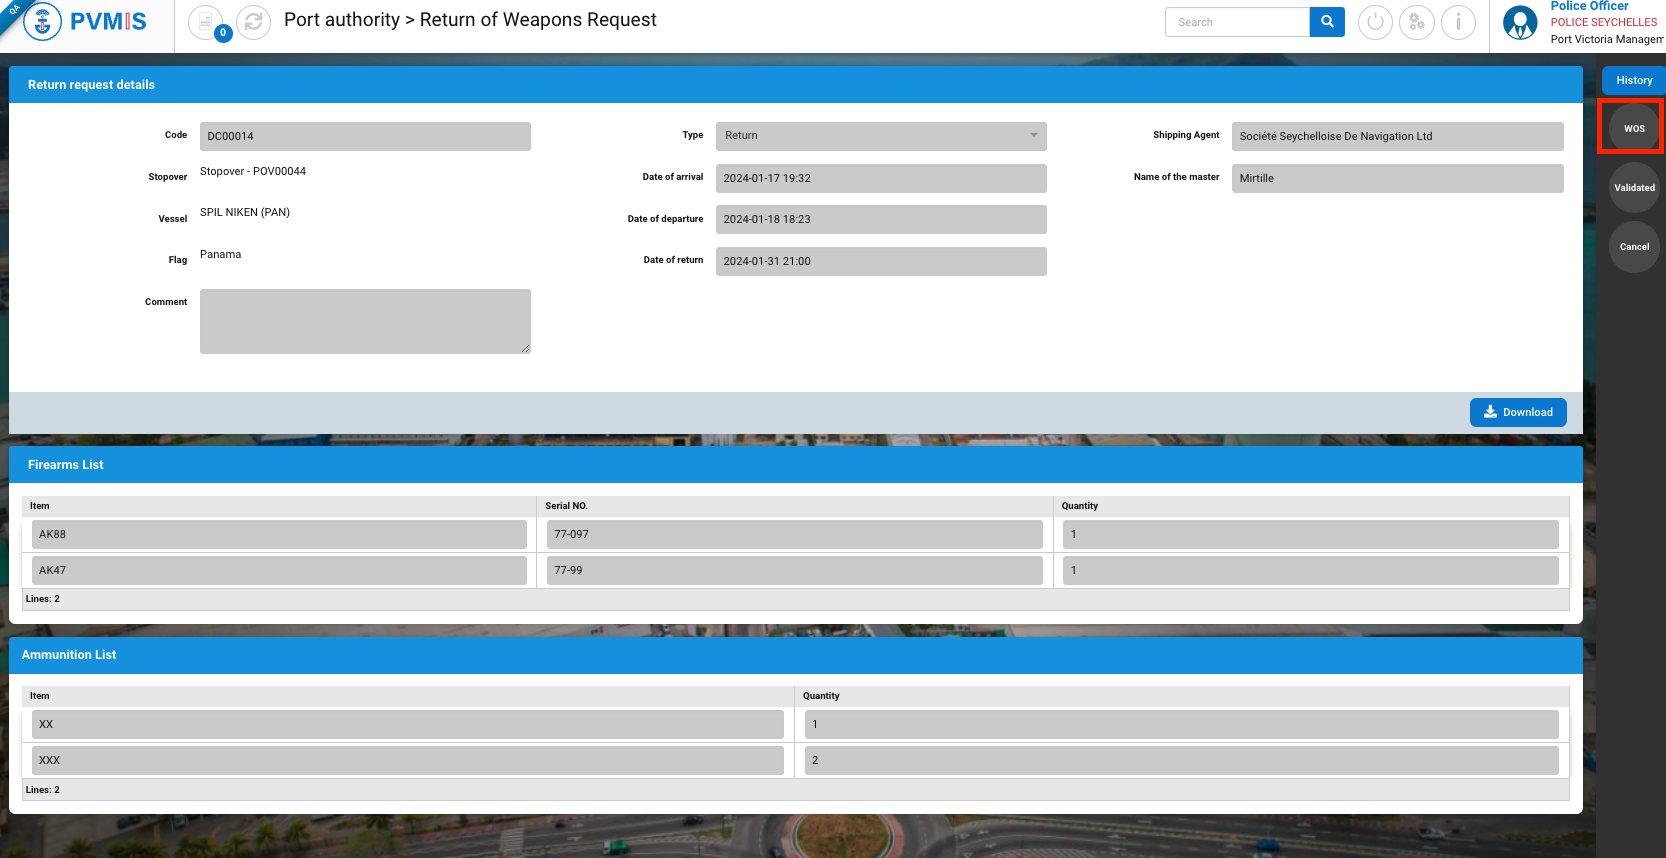The width and height of the screenshot is (1666, 858).
Task: Click the Shipping Agent field
Action: (x=1396, y=136)
